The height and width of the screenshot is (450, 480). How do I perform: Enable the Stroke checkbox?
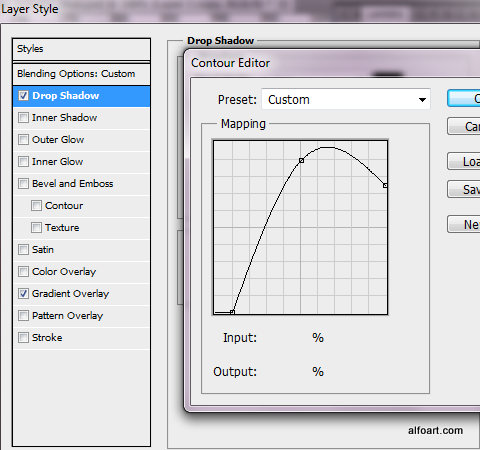tap(23, 338)
